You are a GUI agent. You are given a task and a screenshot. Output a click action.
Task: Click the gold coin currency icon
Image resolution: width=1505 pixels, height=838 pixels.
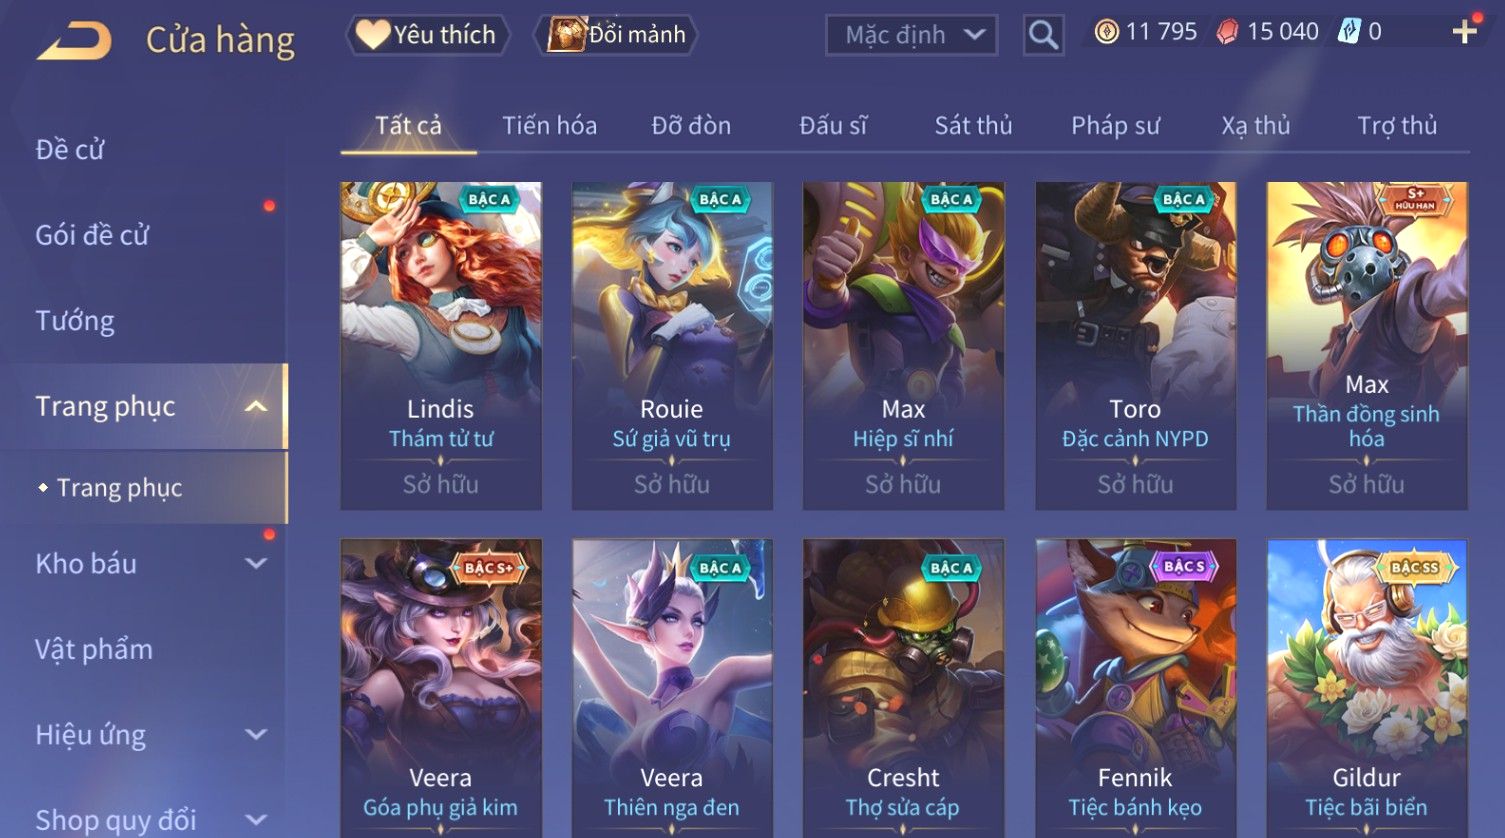point(1106,32)
